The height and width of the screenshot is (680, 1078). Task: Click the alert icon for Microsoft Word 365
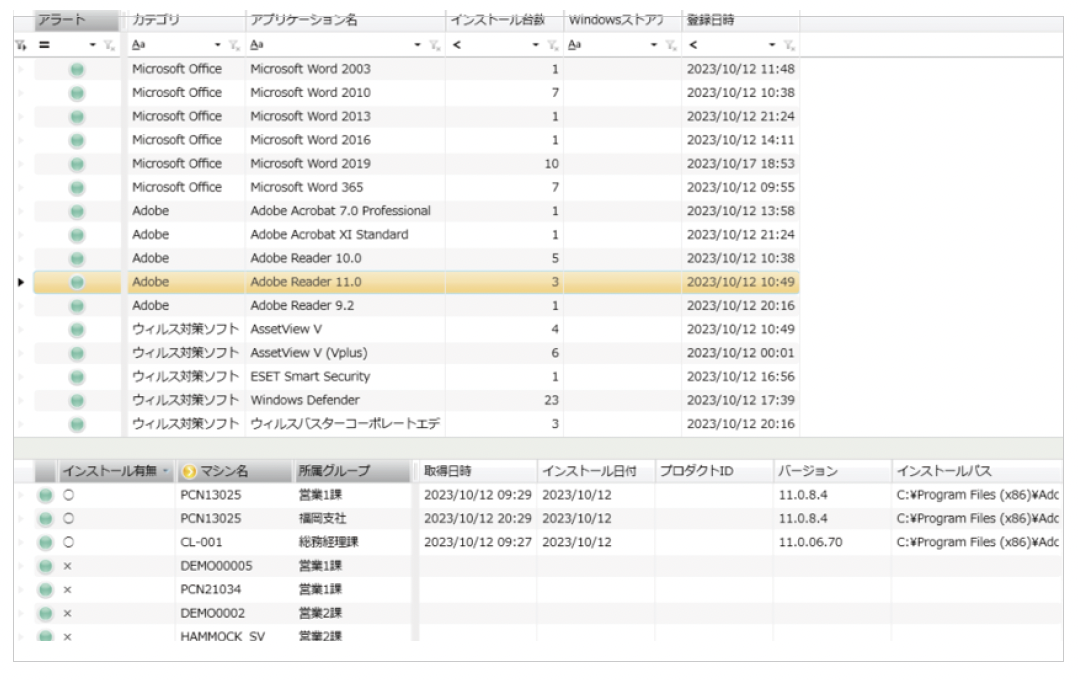(77, 188)
